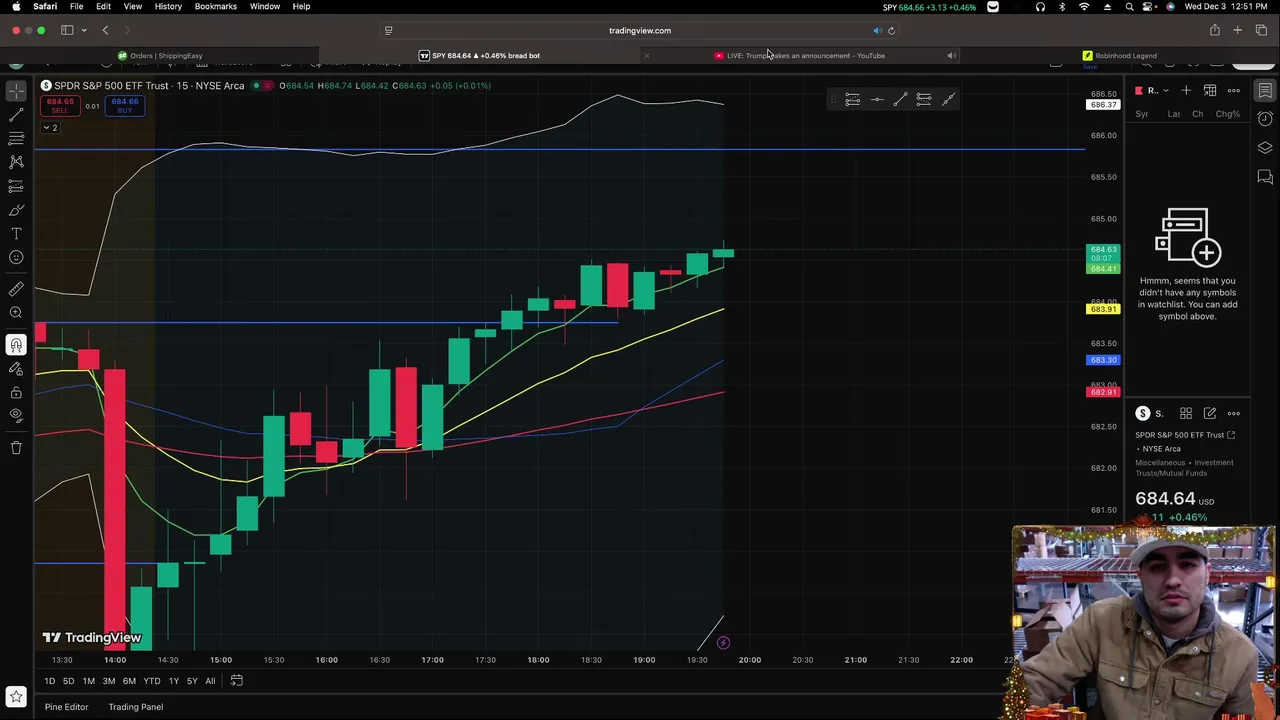Open the go to date calendar icon
The width and height of the screenshot is (1280, 720).
pyautogui.click(x=236, y=681)
